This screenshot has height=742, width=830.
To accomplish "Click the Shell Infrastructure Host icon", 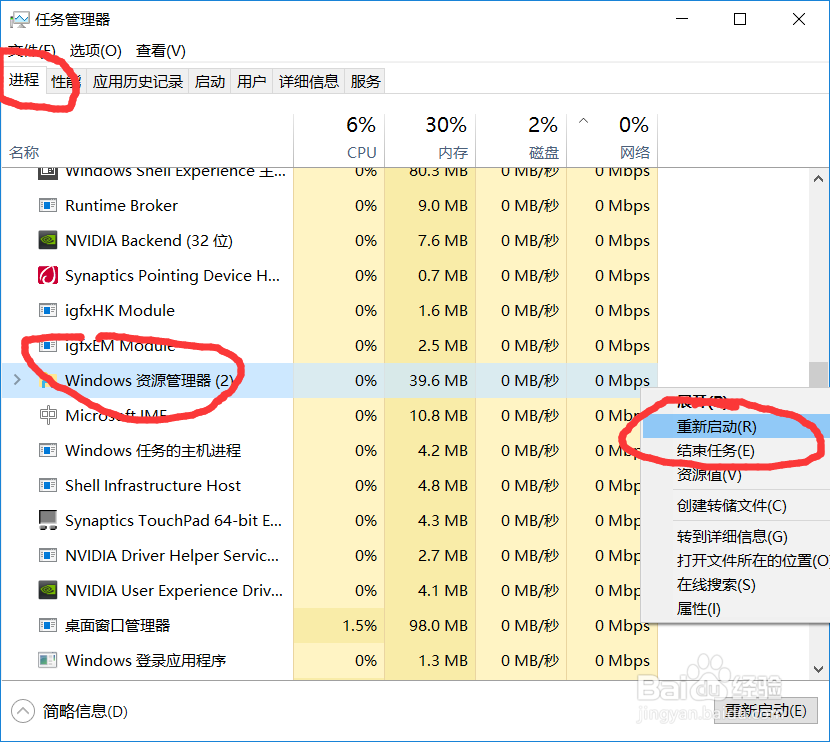I will pyautogui.click(x=48, y=485).
